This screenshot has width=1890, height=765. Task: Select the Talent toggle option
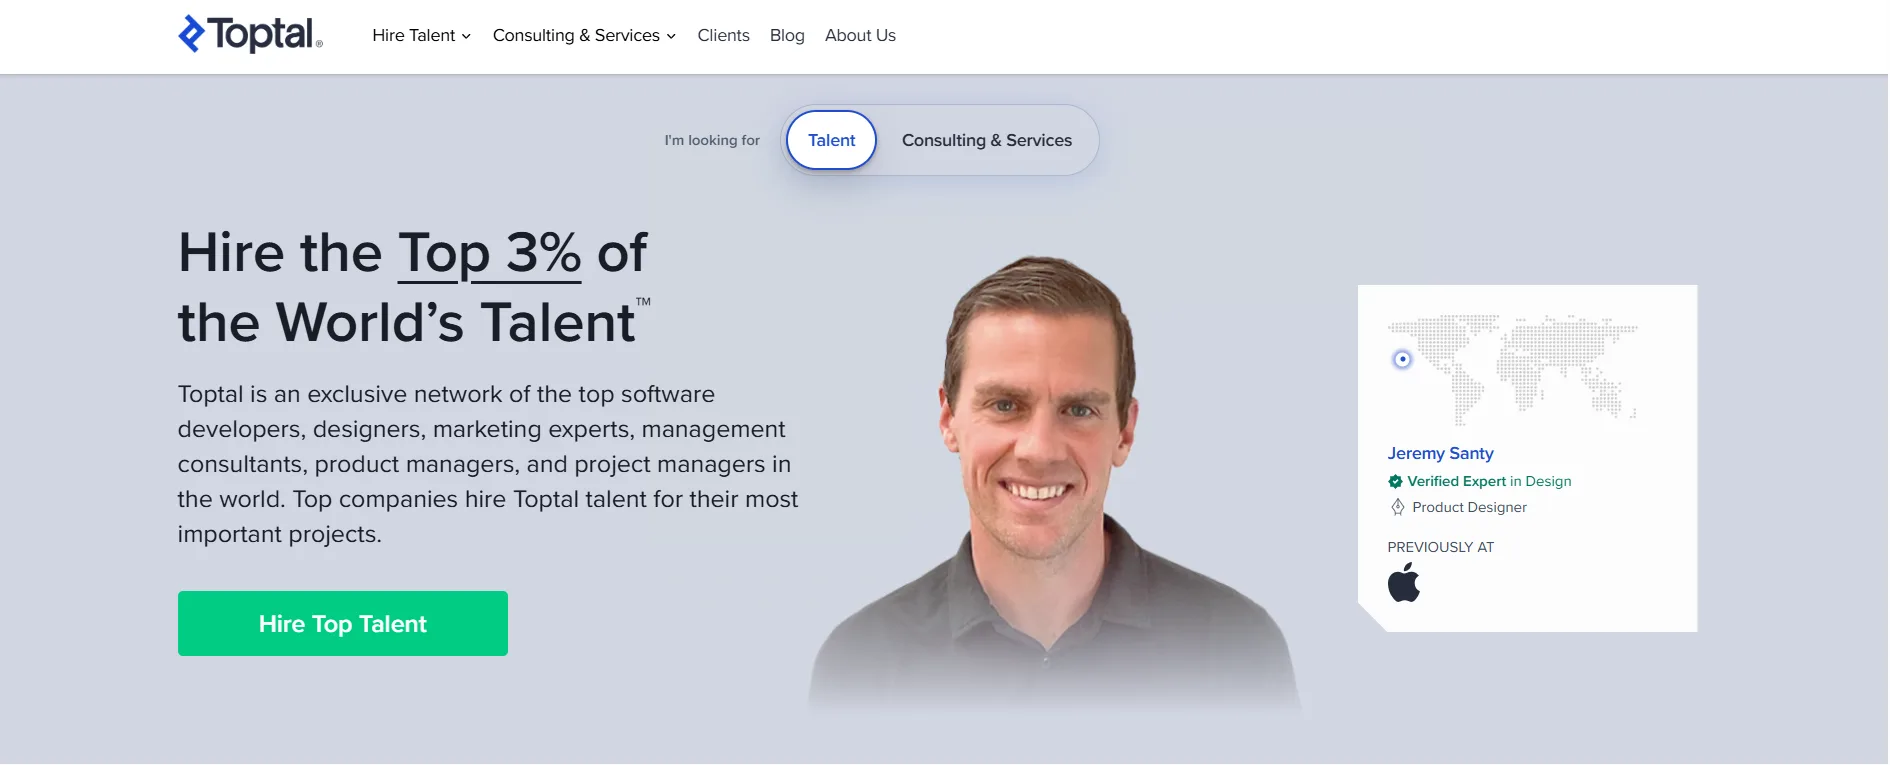831,140
